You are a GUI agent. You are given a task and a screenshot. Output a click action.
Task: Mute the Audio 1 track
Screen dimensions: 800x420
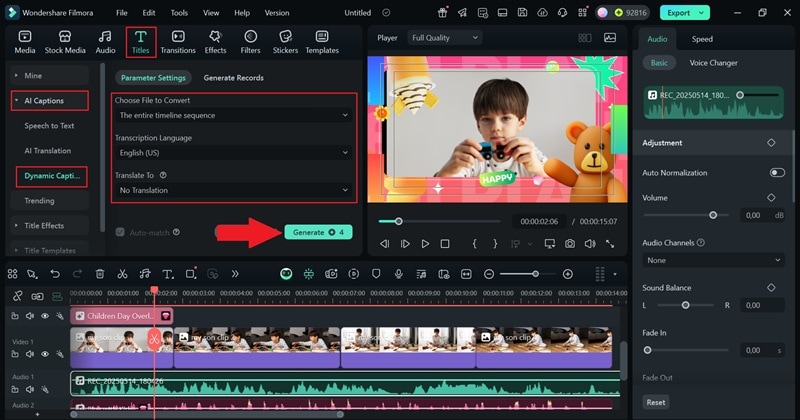click(x=30, y=389)
